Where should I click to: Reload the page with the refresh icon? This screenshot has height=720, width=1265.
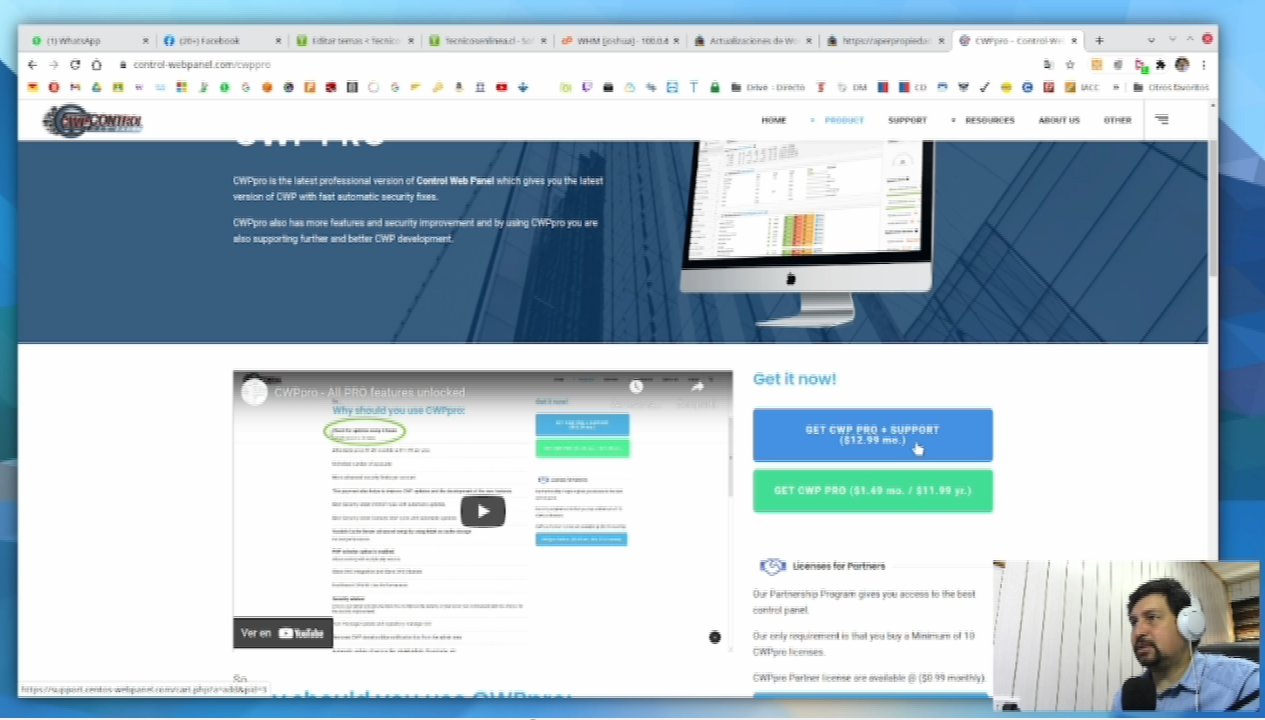point(75,64)
